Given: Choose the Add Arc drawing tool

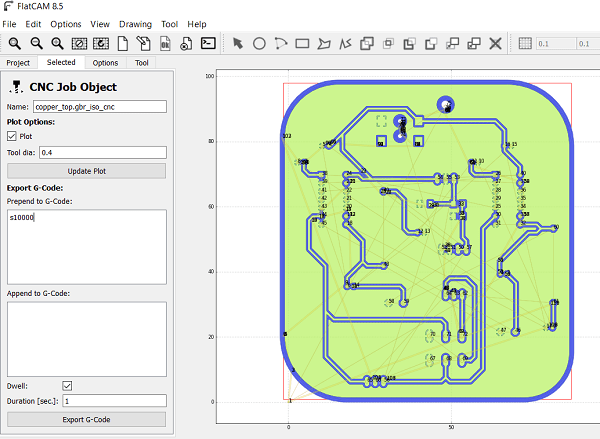Looking at the screenshot, I should (281, 43).
